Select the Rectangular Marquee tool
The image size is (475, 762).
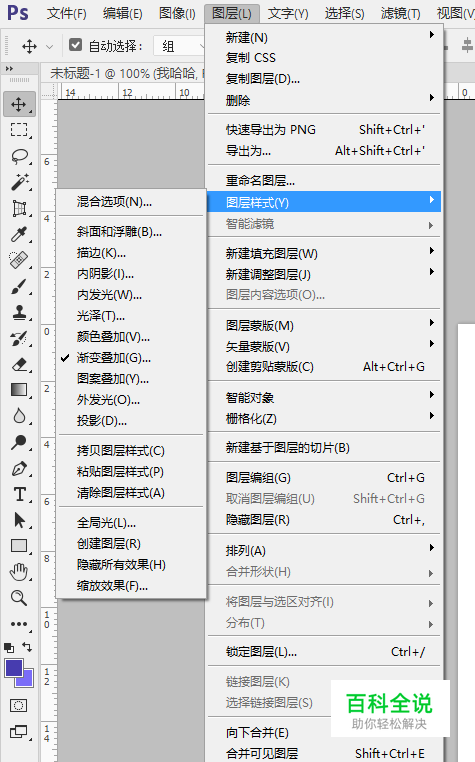[x=19, y=130]
